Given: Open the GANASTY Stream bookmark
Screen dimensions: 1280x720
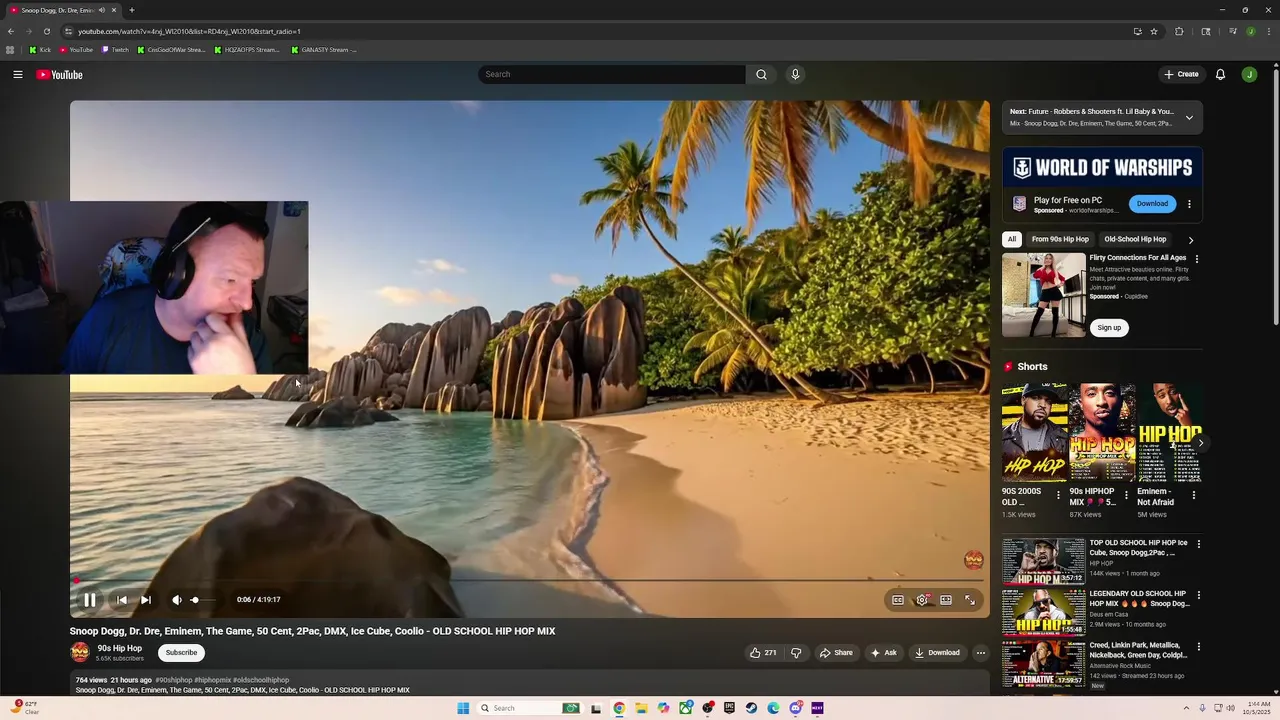Looking at the screenshot, I should coord(324,50).
